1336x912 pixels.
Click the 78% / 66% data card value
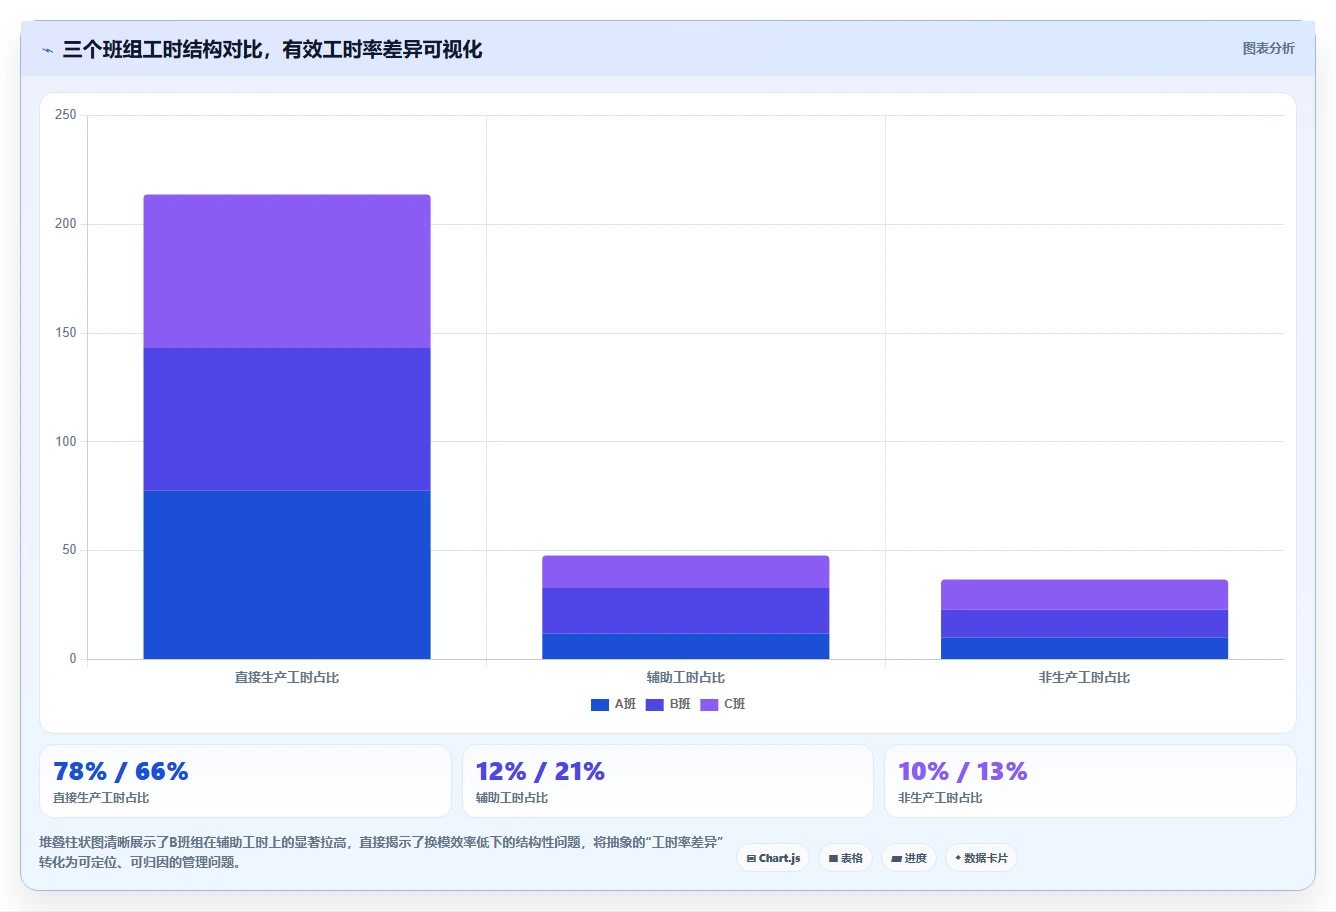pyautogui.click(x=121, y=771)
